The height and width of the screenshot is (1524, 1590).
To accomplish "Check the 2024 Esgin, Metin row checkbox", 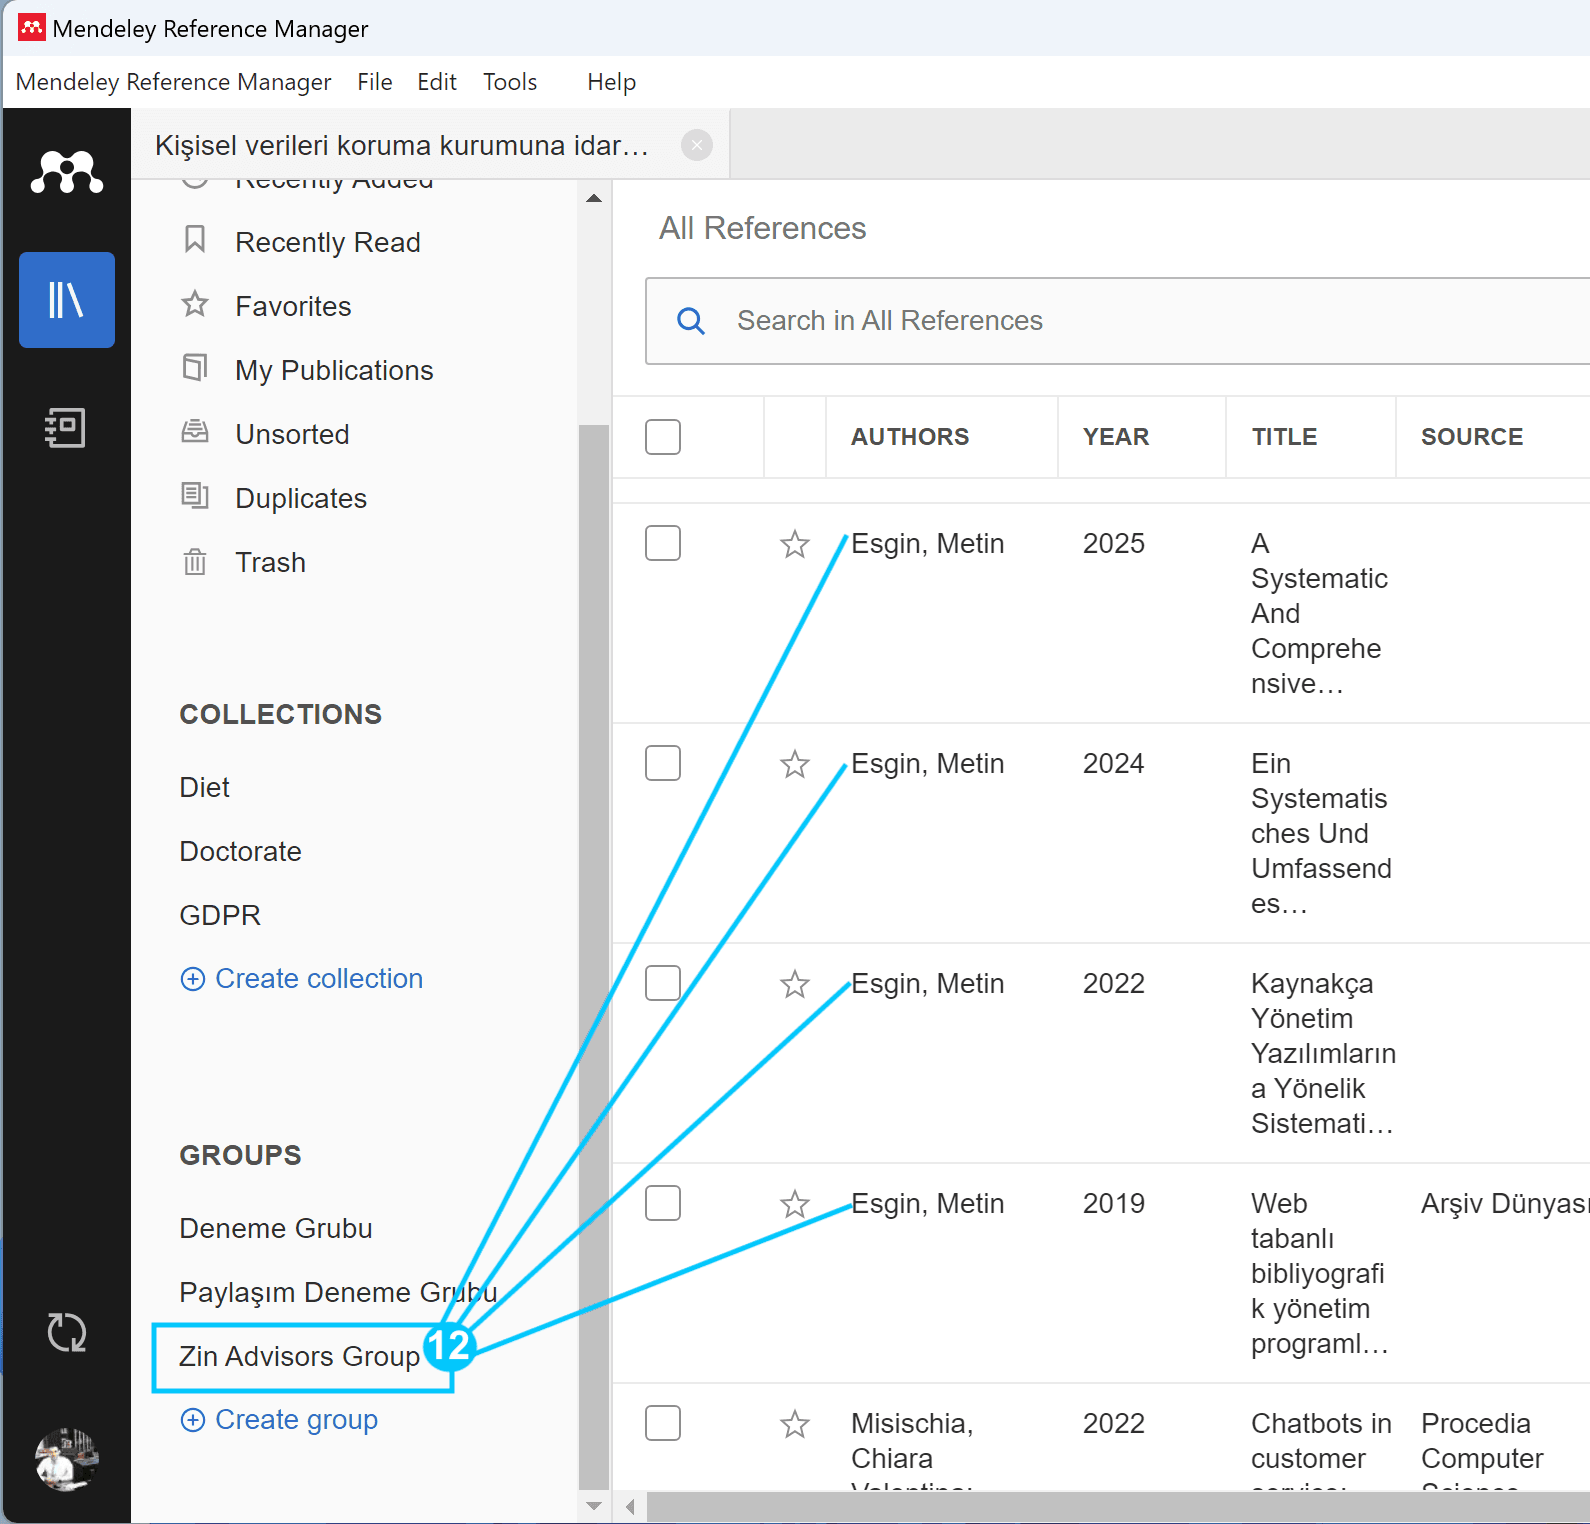I will click(x=663, y=763).
